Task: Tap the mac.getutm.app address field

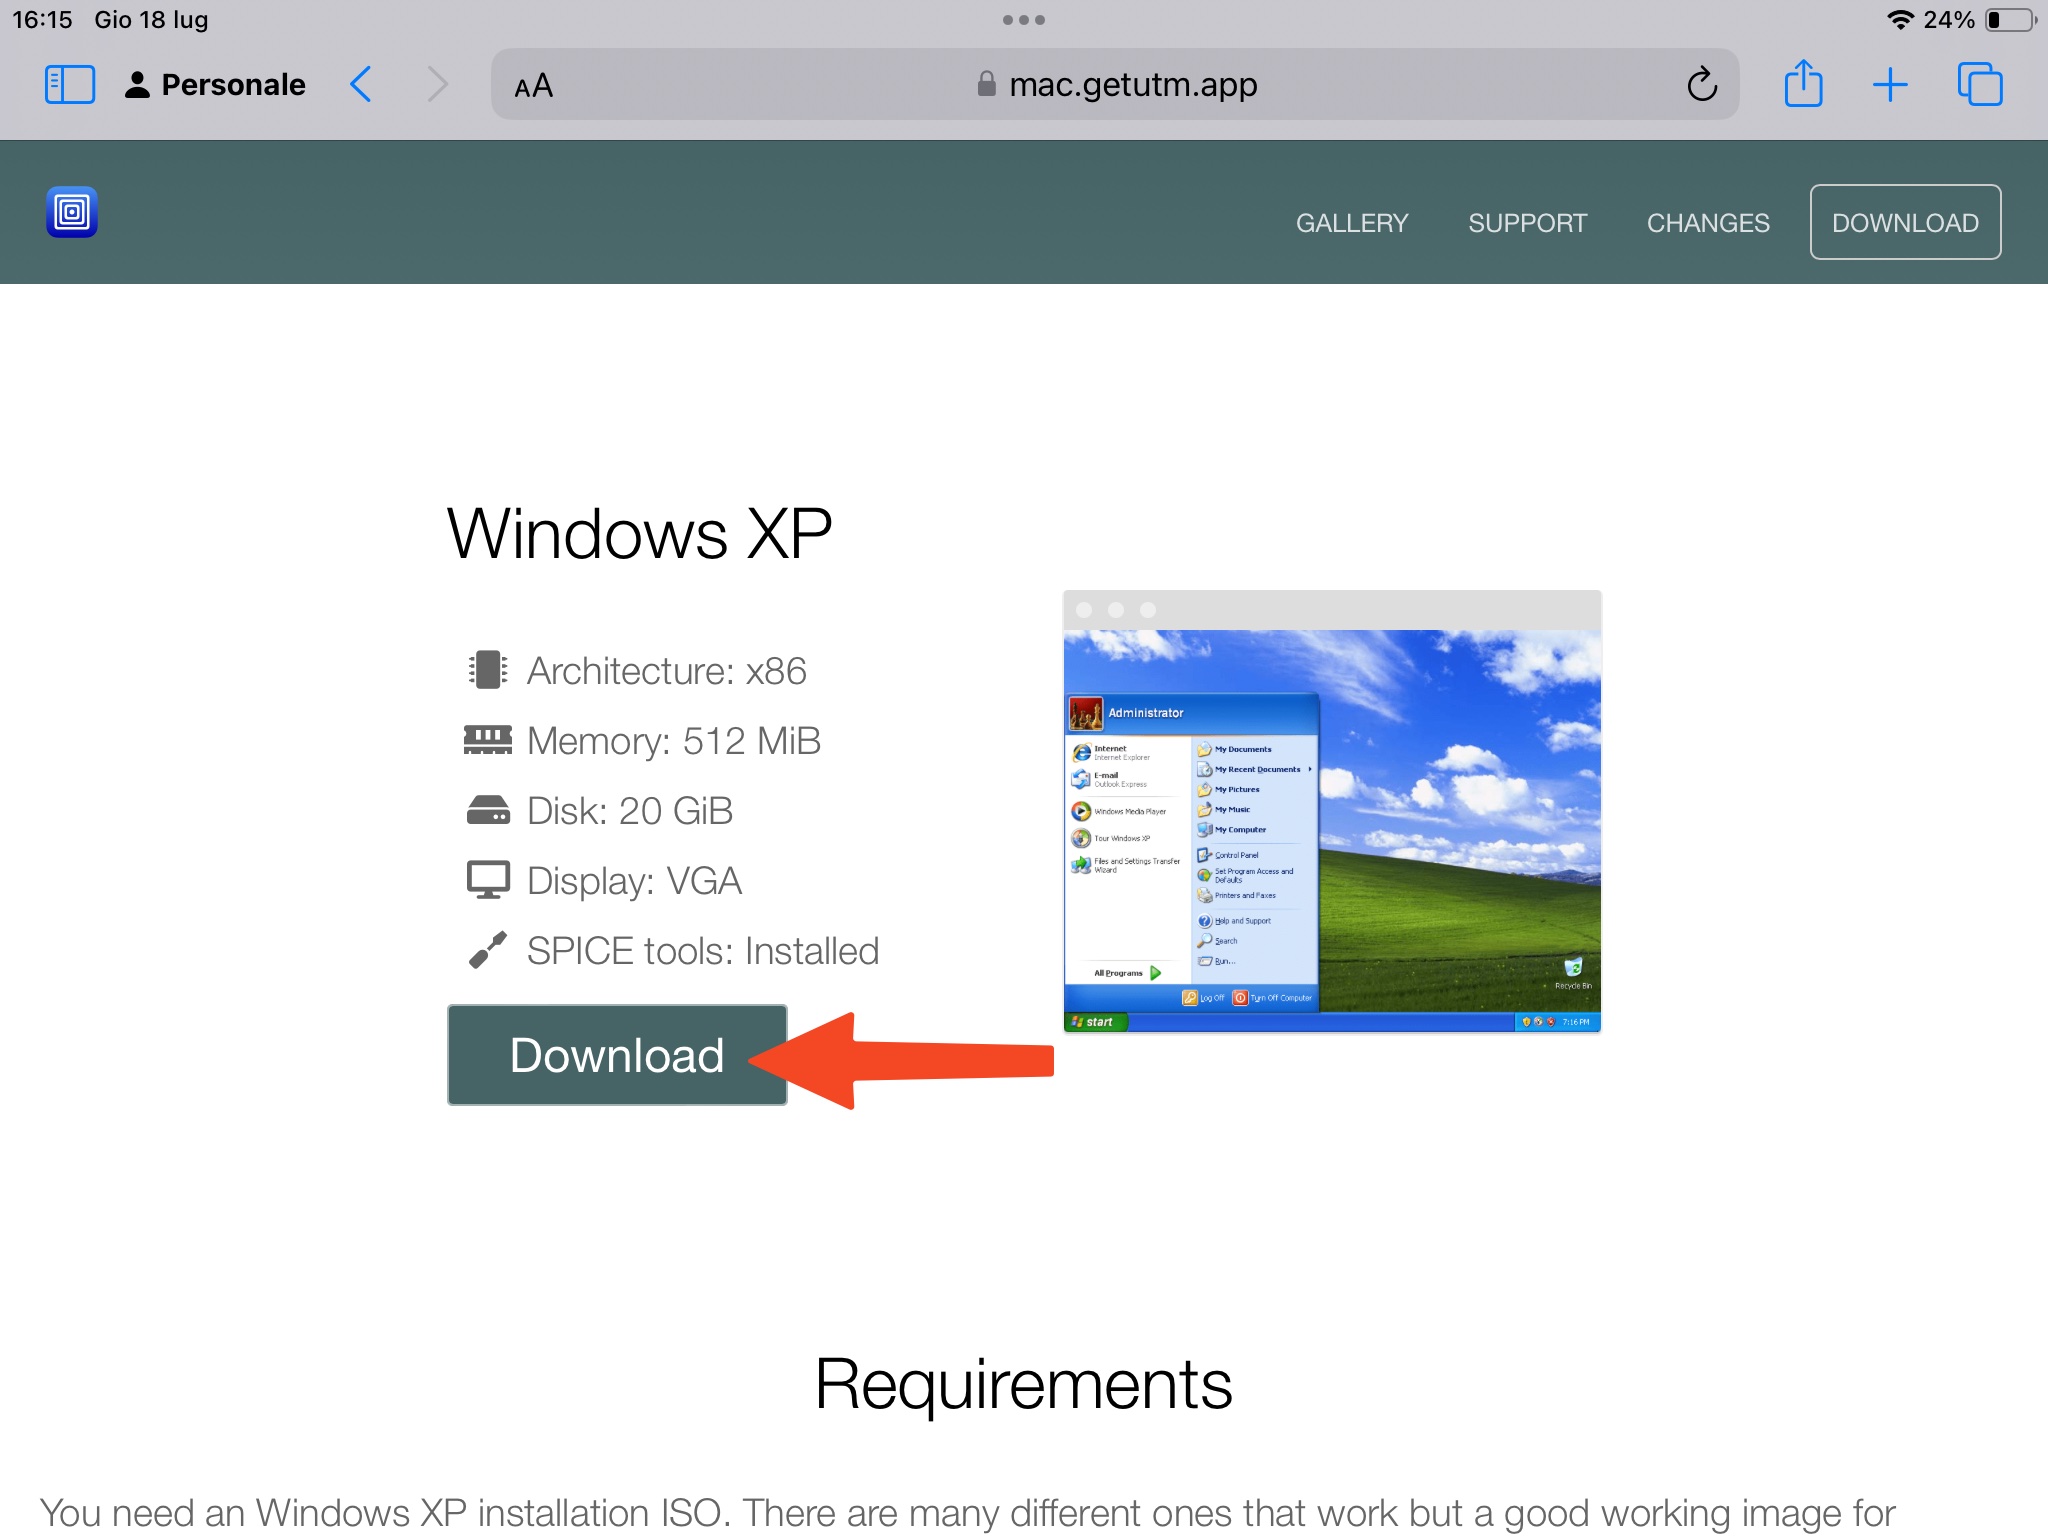Action: coord(1115,85)
